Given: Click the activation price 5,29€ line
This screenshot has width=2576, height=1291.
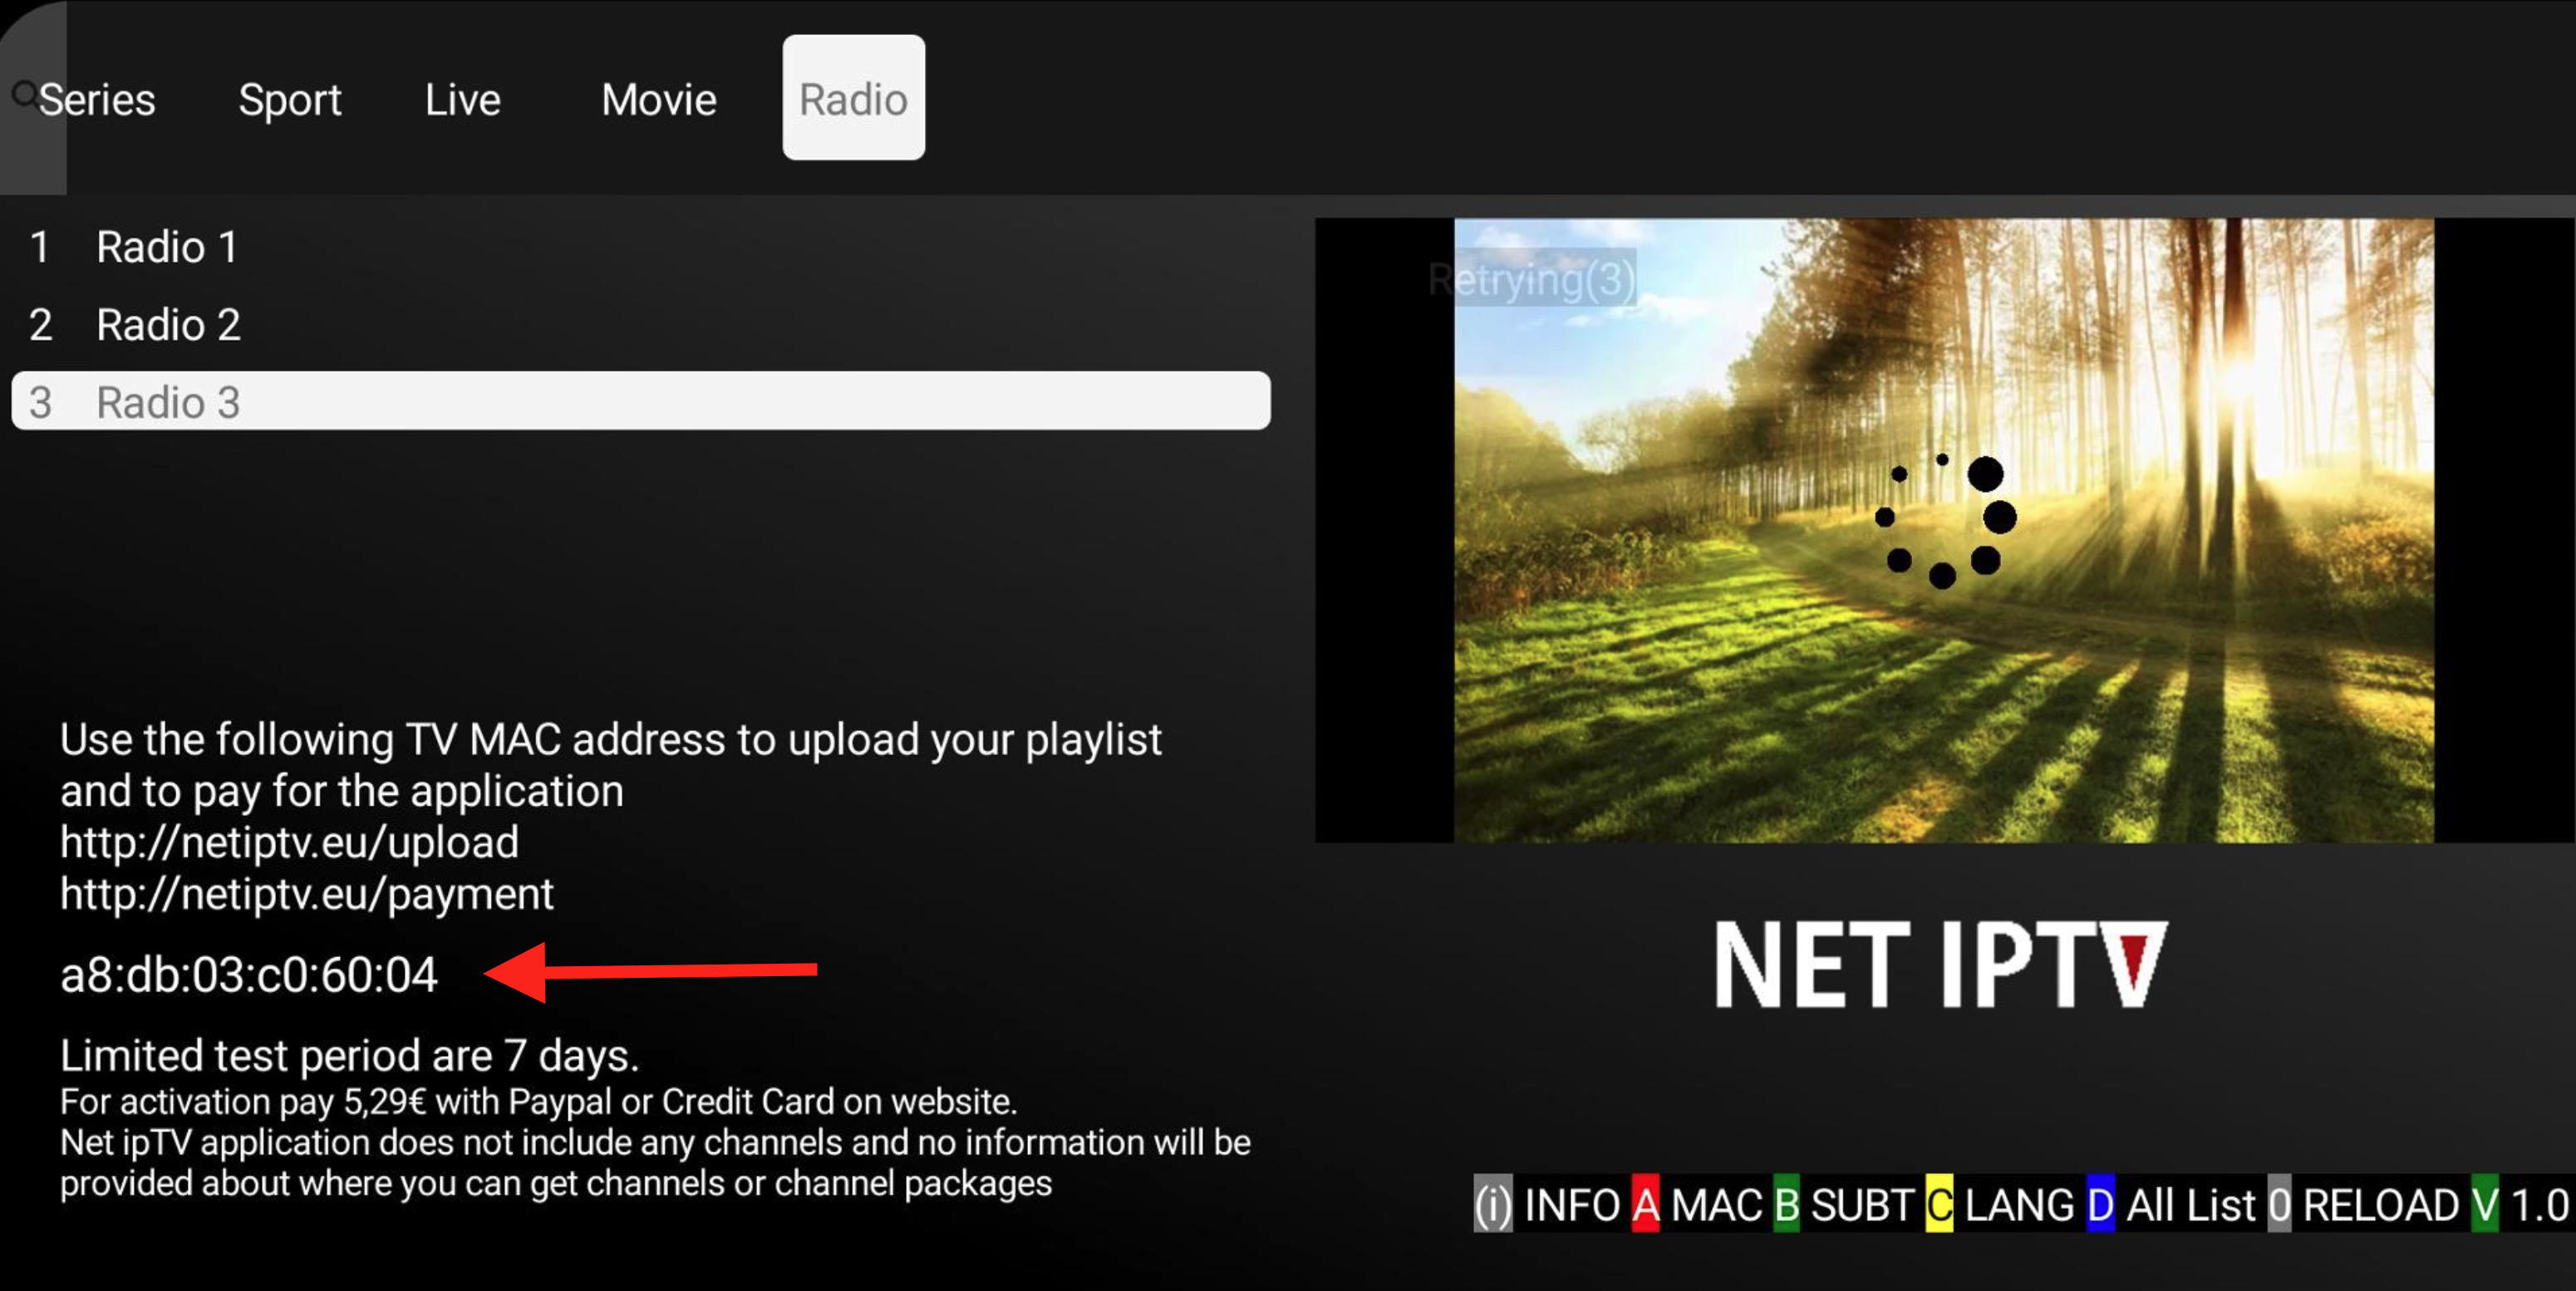Looking at the screenshot, I should [538, 1102].
